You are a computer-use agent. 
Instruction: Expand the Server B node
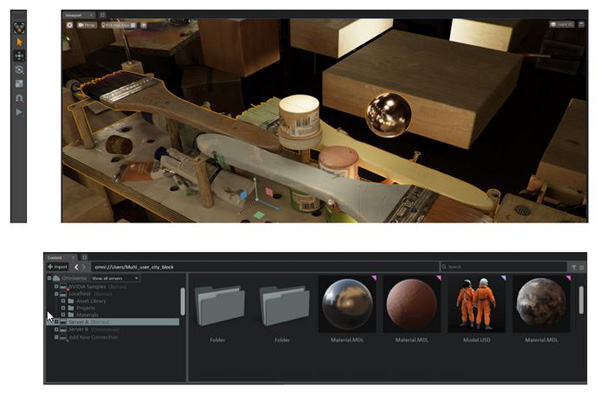(x=56, y=329)
